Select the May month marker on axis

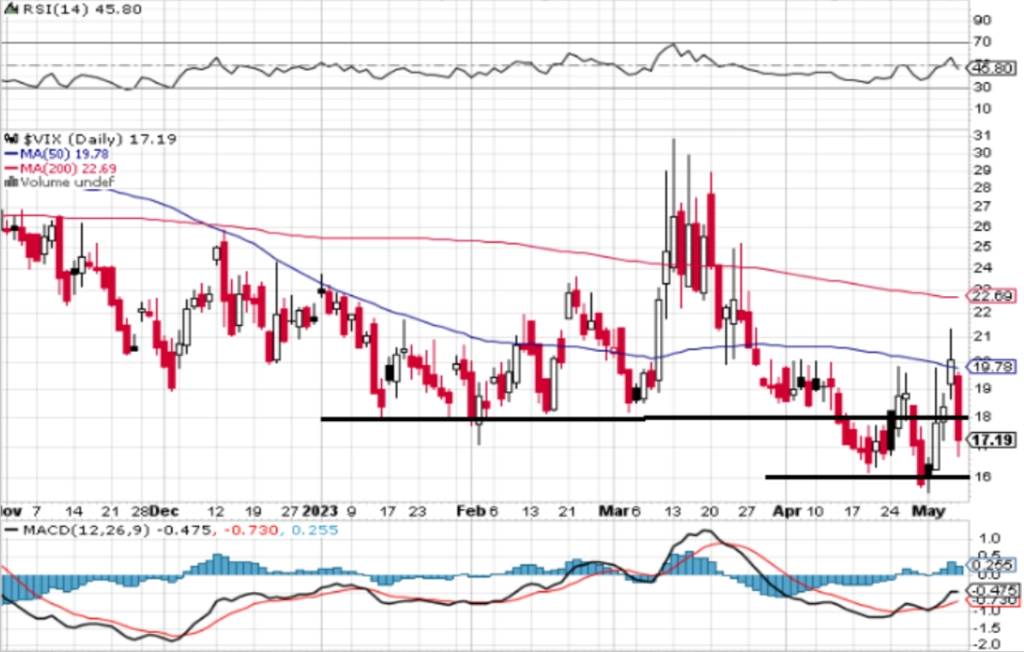pos(929,511)
